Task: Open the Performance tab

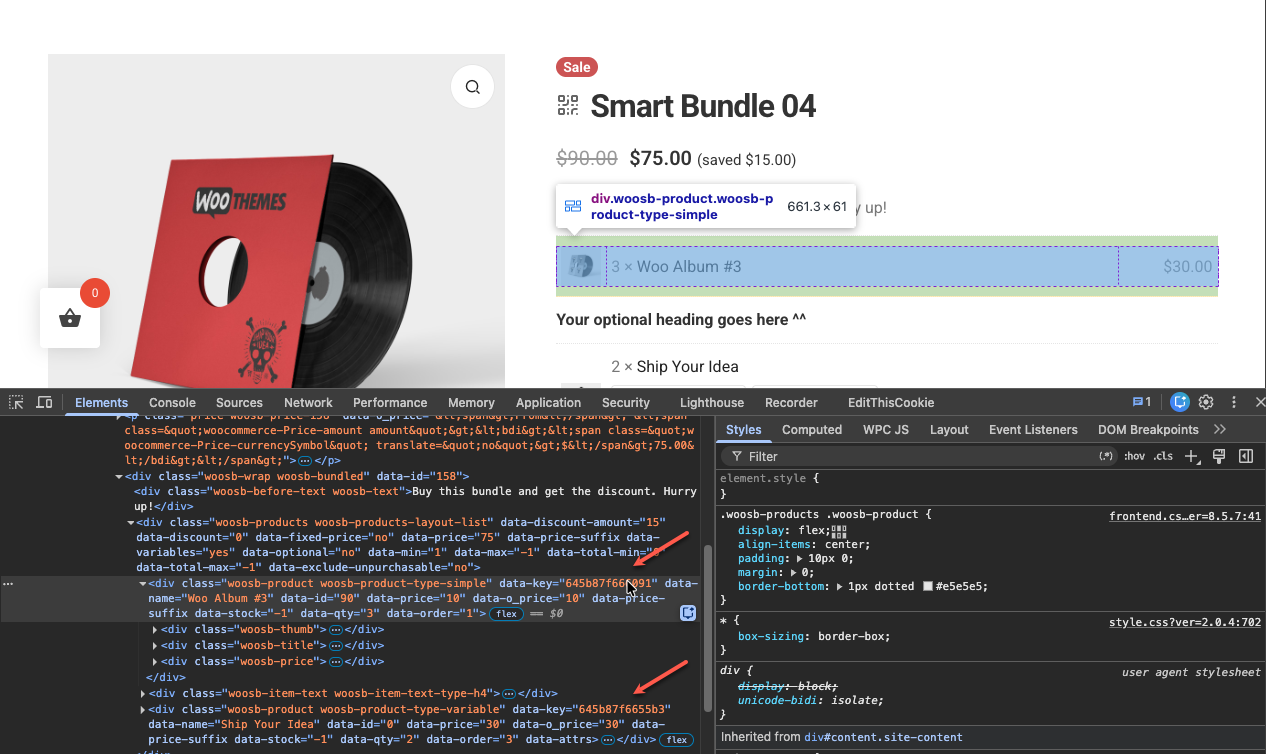Action: click(x=390, y=402)
